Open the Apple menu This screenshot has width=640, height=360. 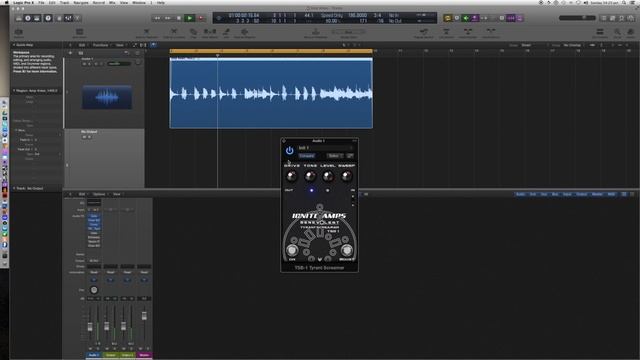(x=6, y=2)
